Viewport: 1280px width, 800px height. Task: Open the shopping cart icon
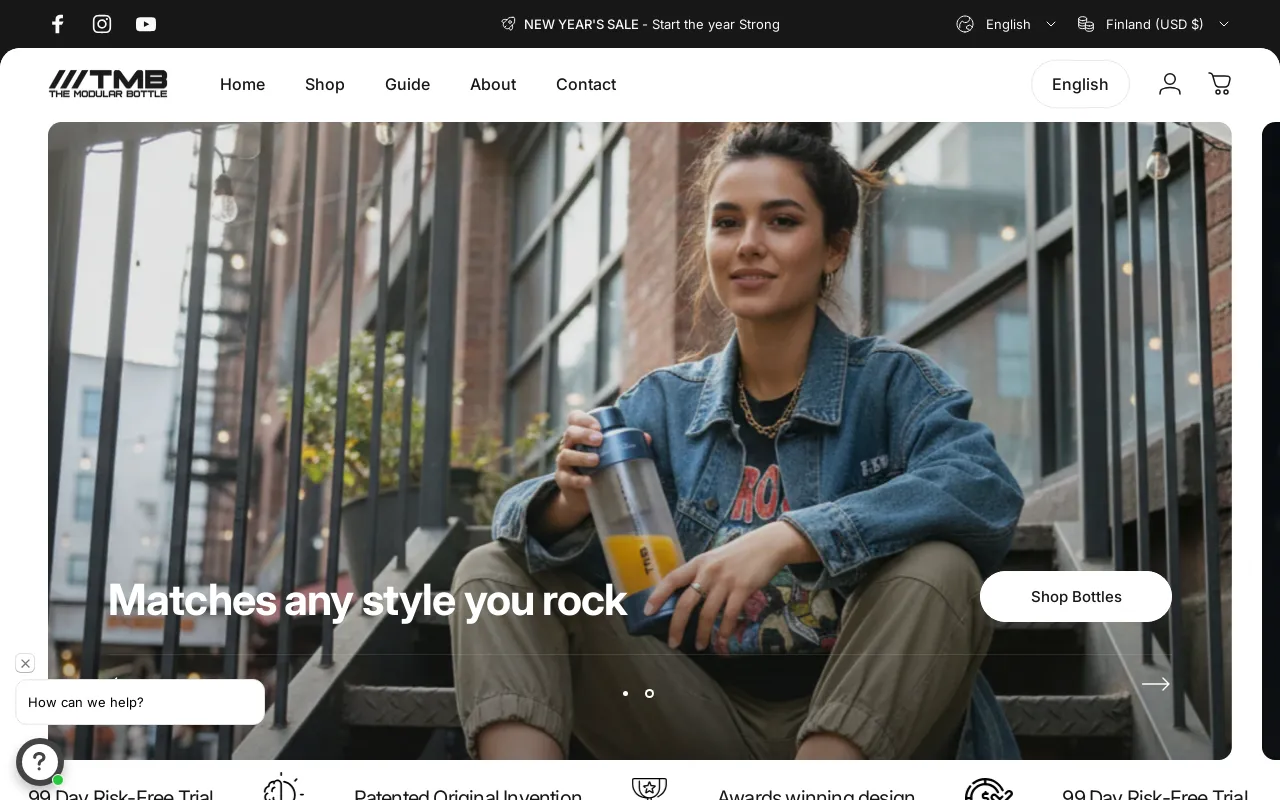[x=1219, y=84]
